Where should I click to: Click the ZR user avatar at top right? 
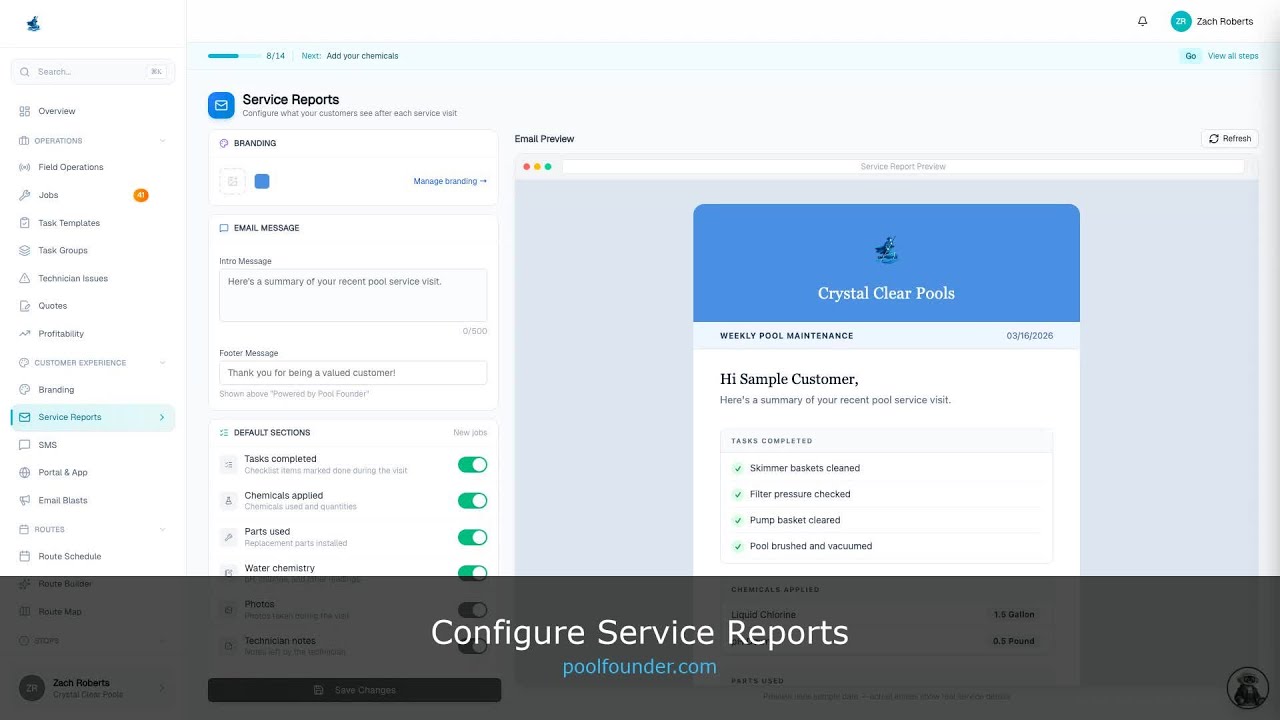[x=1181, y=21]
